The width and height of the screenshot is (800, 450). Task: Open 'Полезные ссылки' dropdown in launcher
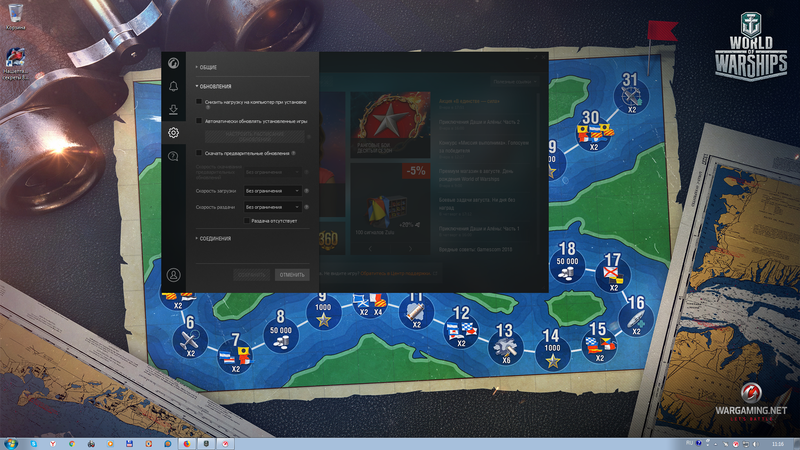pyautogui.click(x=514, y=82)
